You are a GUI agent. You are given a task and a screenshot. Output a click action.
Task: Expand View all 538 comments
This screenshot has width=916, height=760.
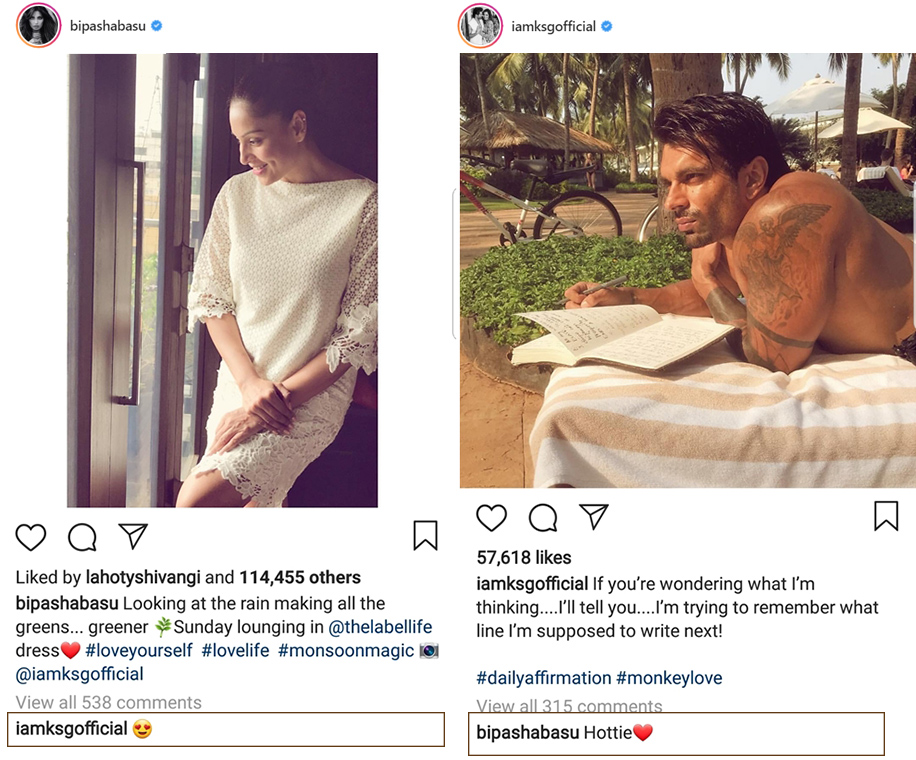(108, 702)
